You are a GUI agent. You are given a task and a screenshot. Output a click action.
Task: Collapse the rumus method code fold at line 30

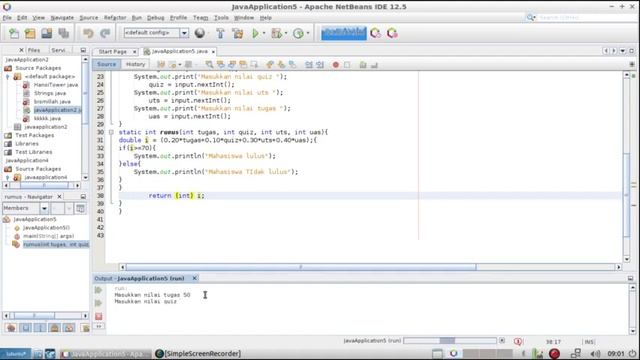point(111,132)
